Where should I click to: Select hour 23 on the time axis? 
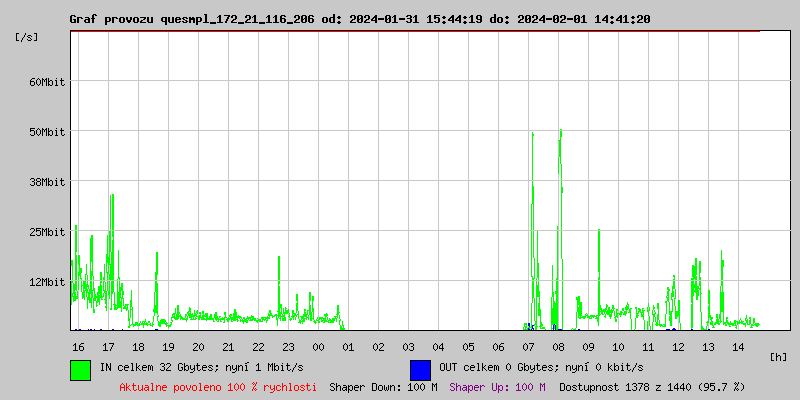288,347
